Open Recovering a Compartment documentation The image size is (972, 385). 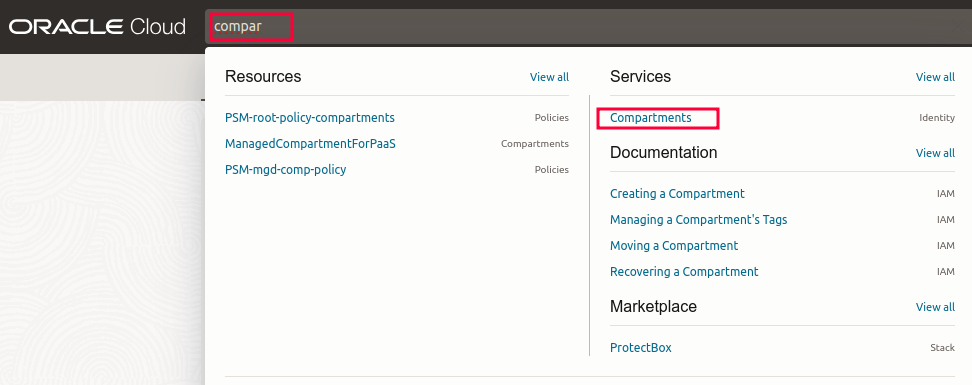pyautogui.click(x=684, y=272)
